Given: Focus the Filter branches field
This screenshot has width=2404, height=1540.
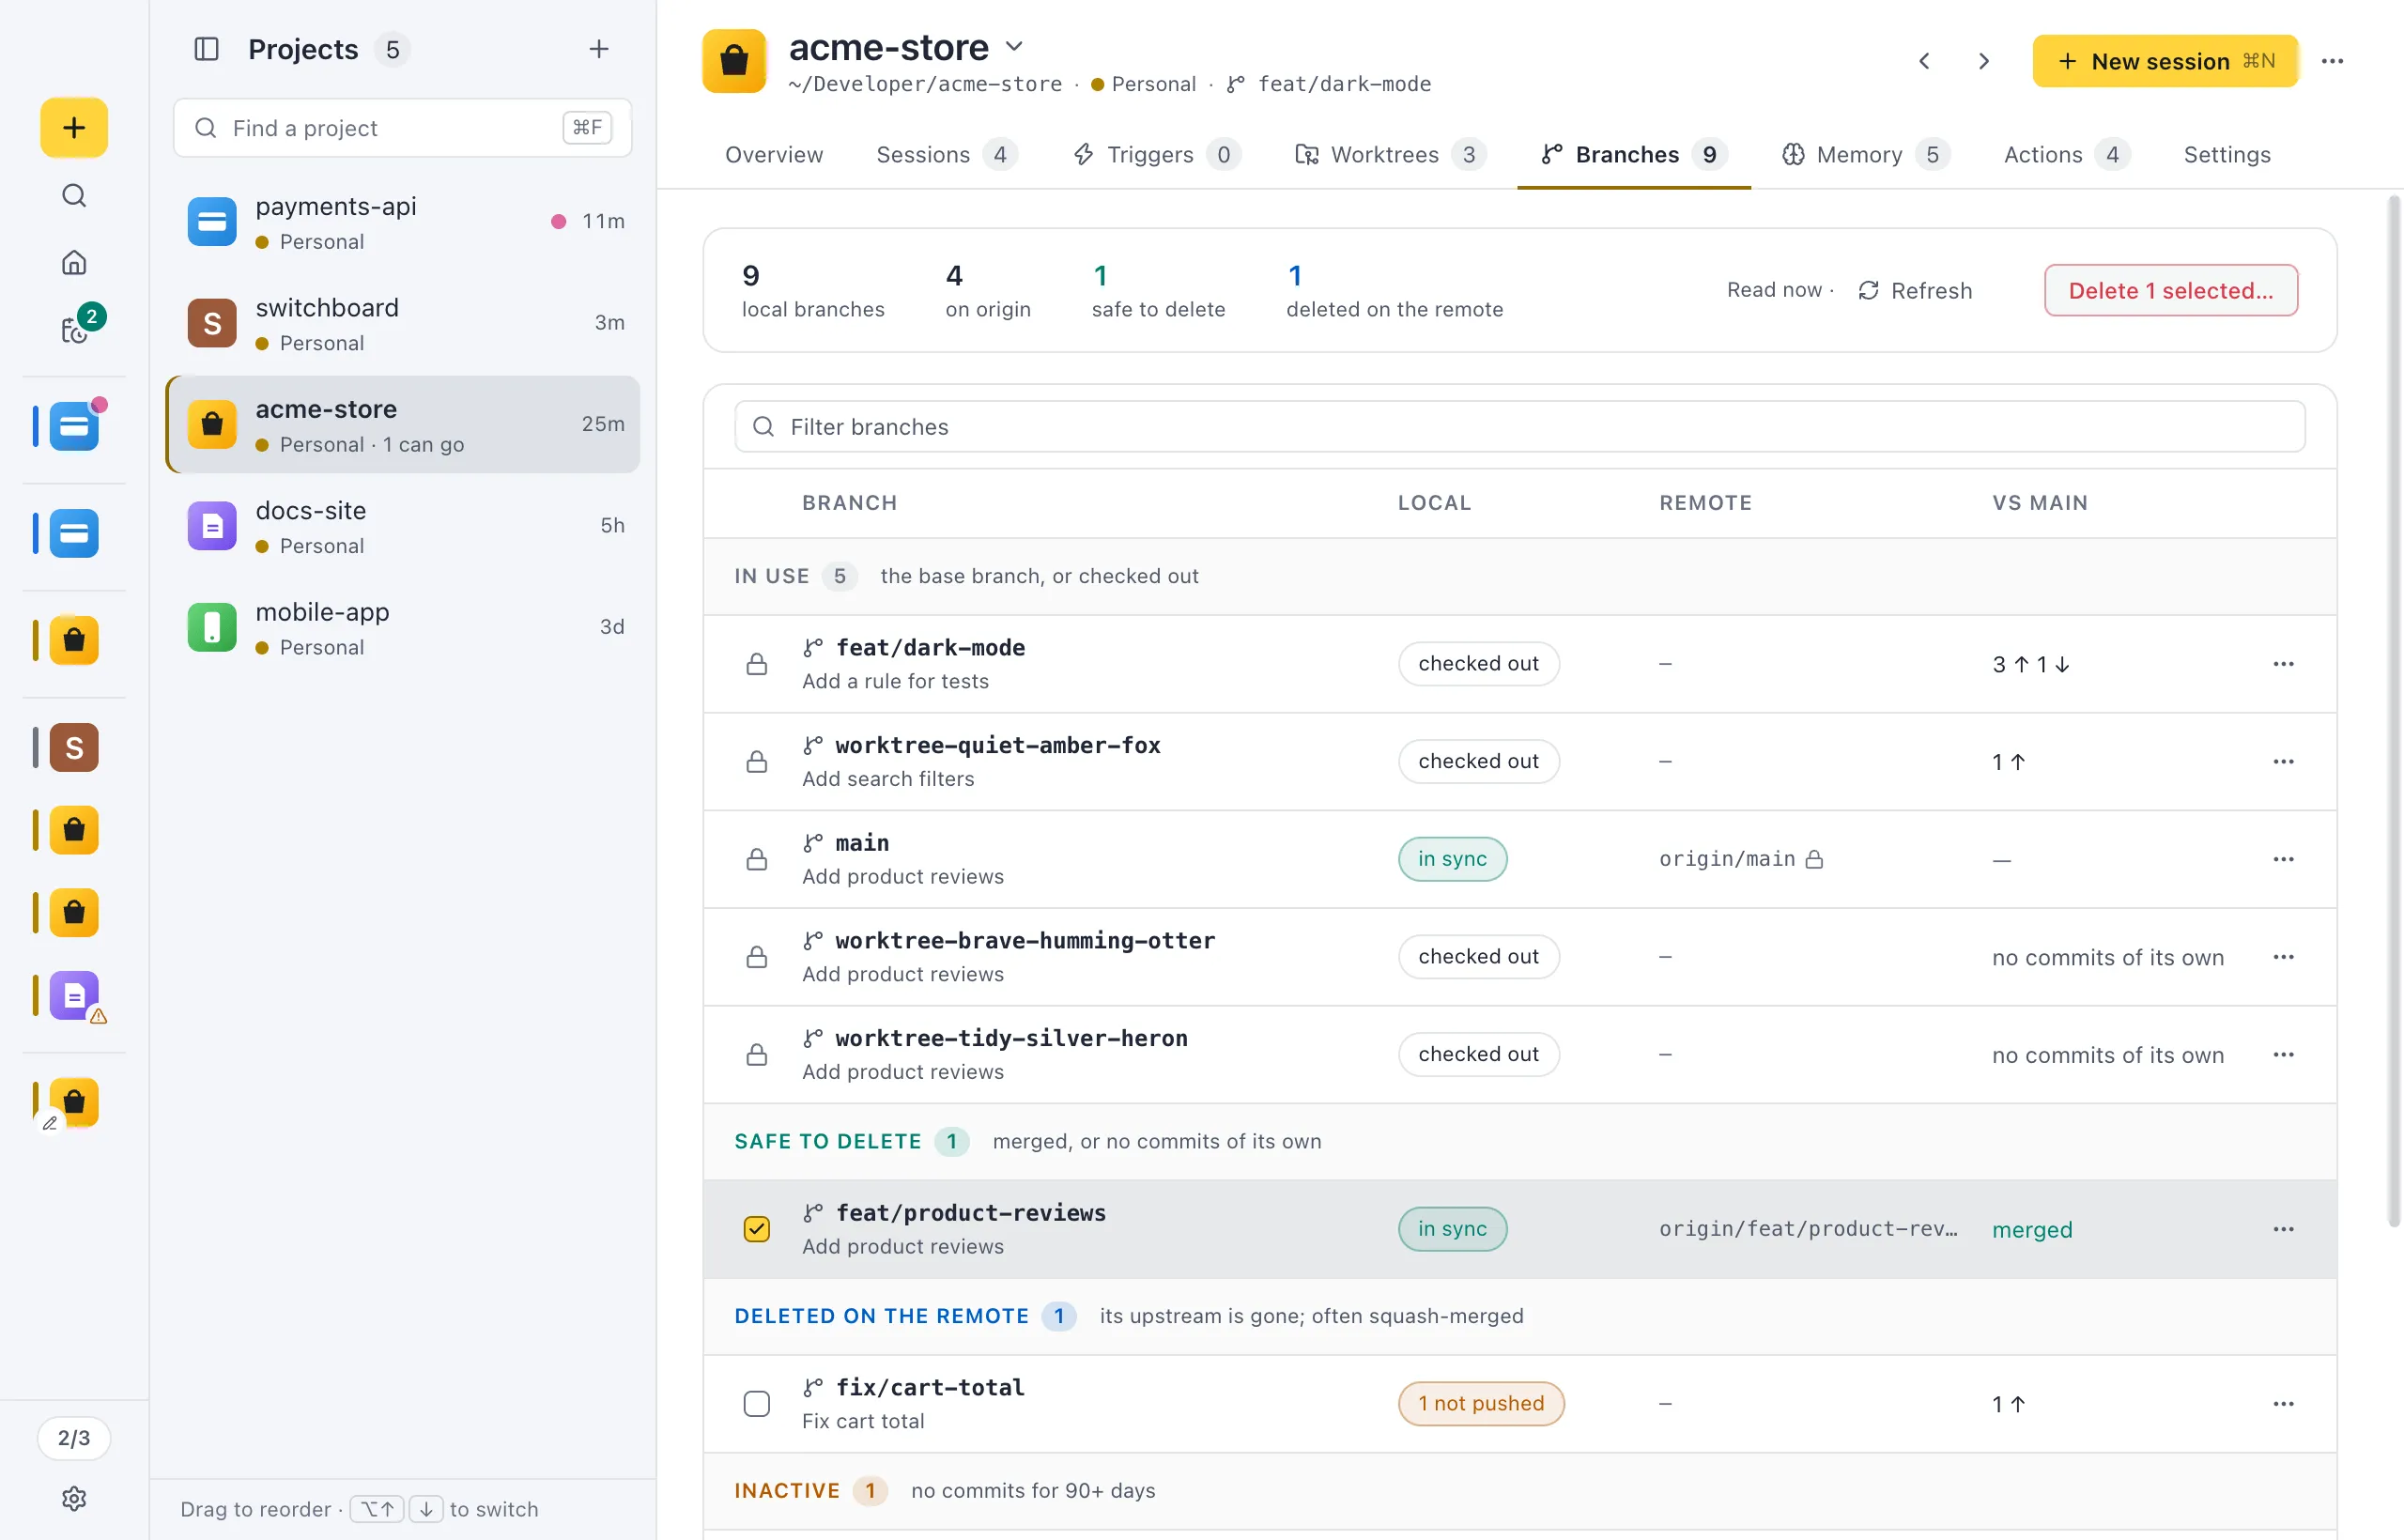Looking at the screenshot, I should (x=1520, y=427).
